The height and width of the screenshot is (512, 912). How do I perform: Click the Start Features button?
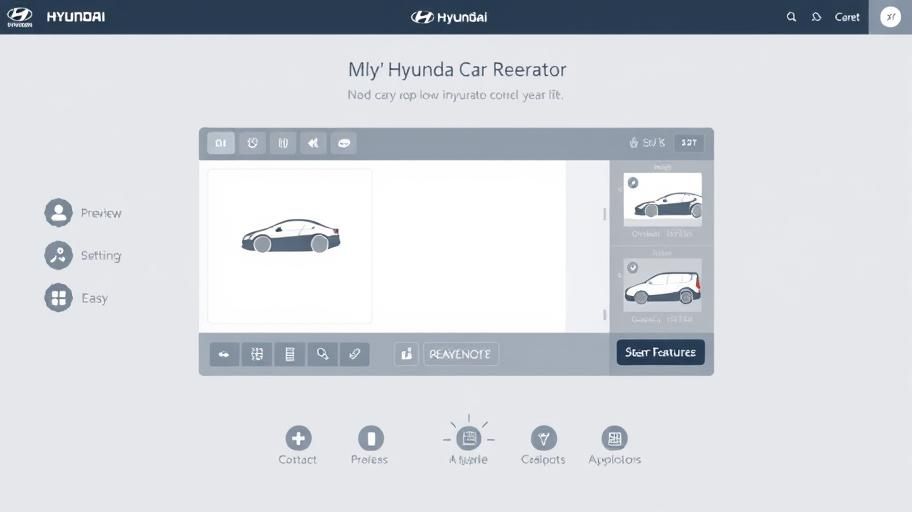[x=661, y=353]
